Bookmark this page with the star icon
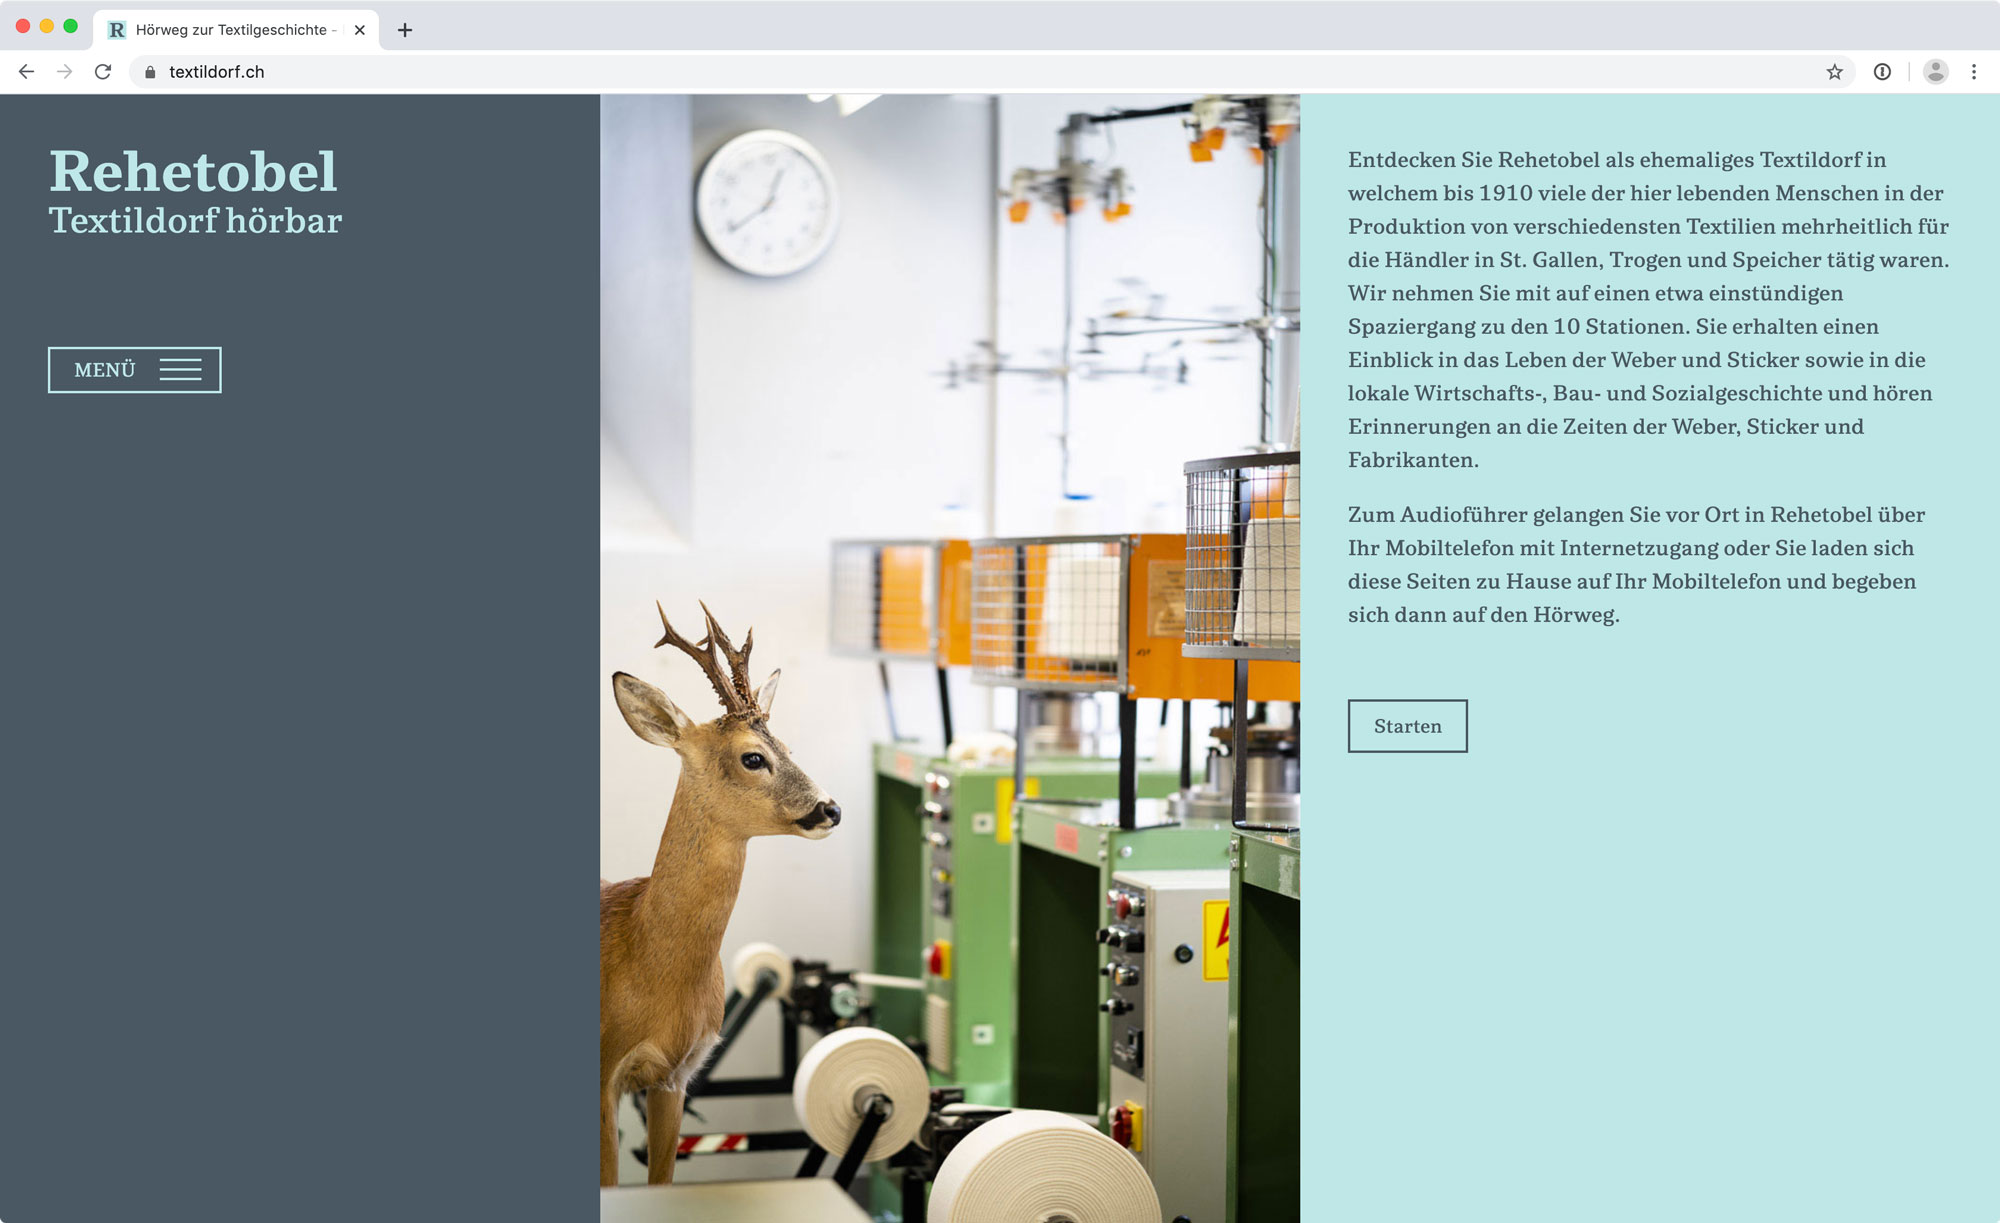The height and width of the screenshot is (1223, 2000). pos(1834,72)
